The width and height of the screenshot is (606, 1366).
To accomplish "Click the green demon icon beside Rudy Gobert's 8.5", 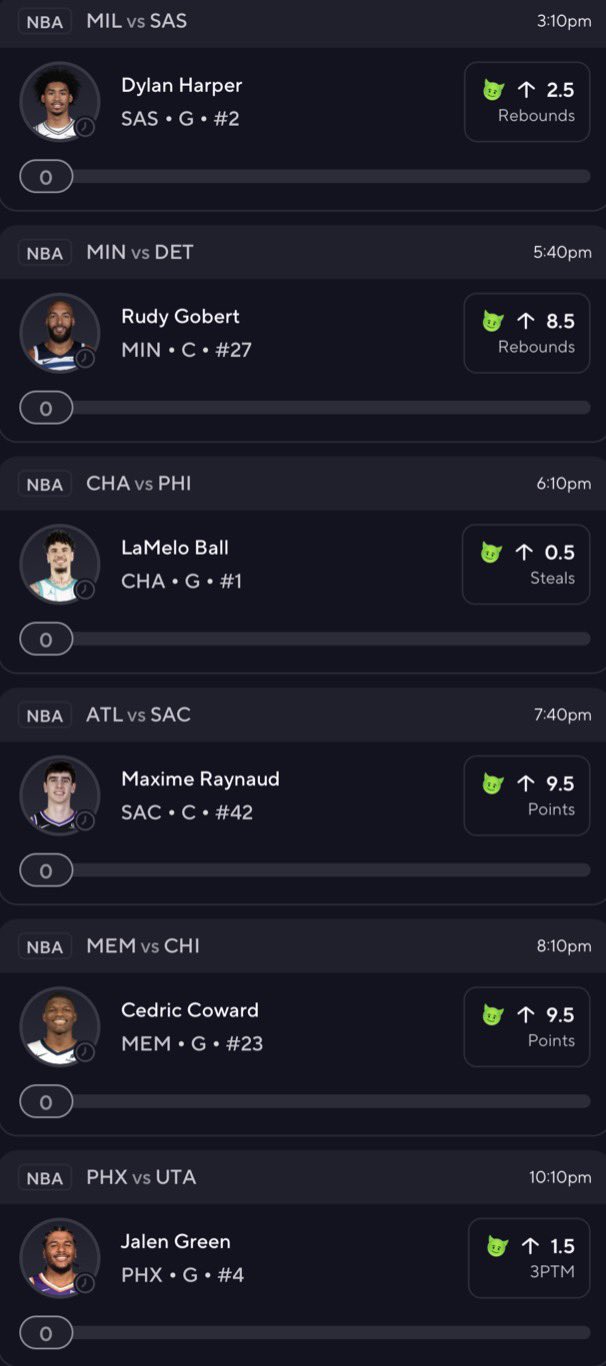I will (493, 321).
